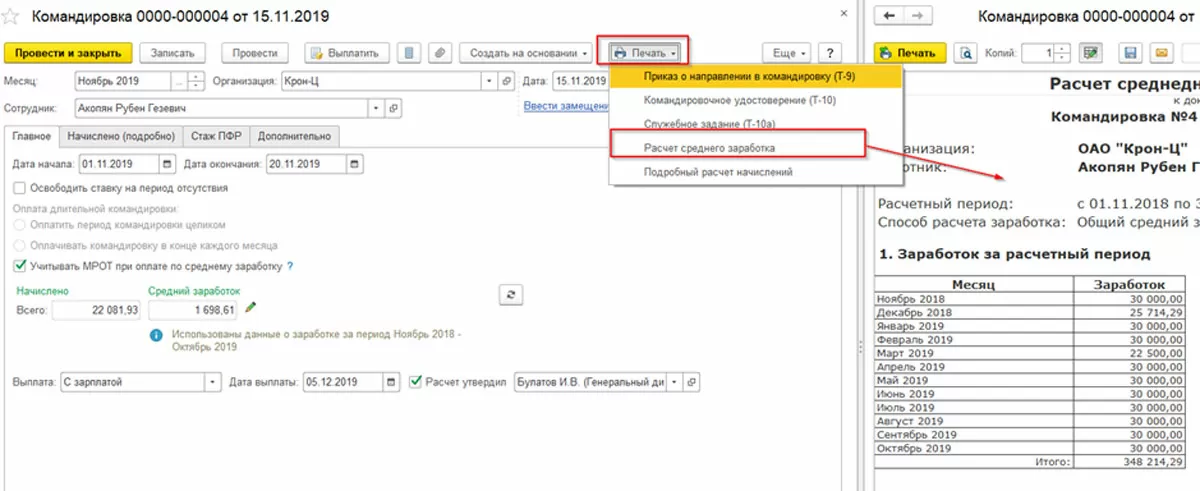Switch to Начислено (подробно) tab
This screenshot has width=1200, height=491.
coord(119,137)
